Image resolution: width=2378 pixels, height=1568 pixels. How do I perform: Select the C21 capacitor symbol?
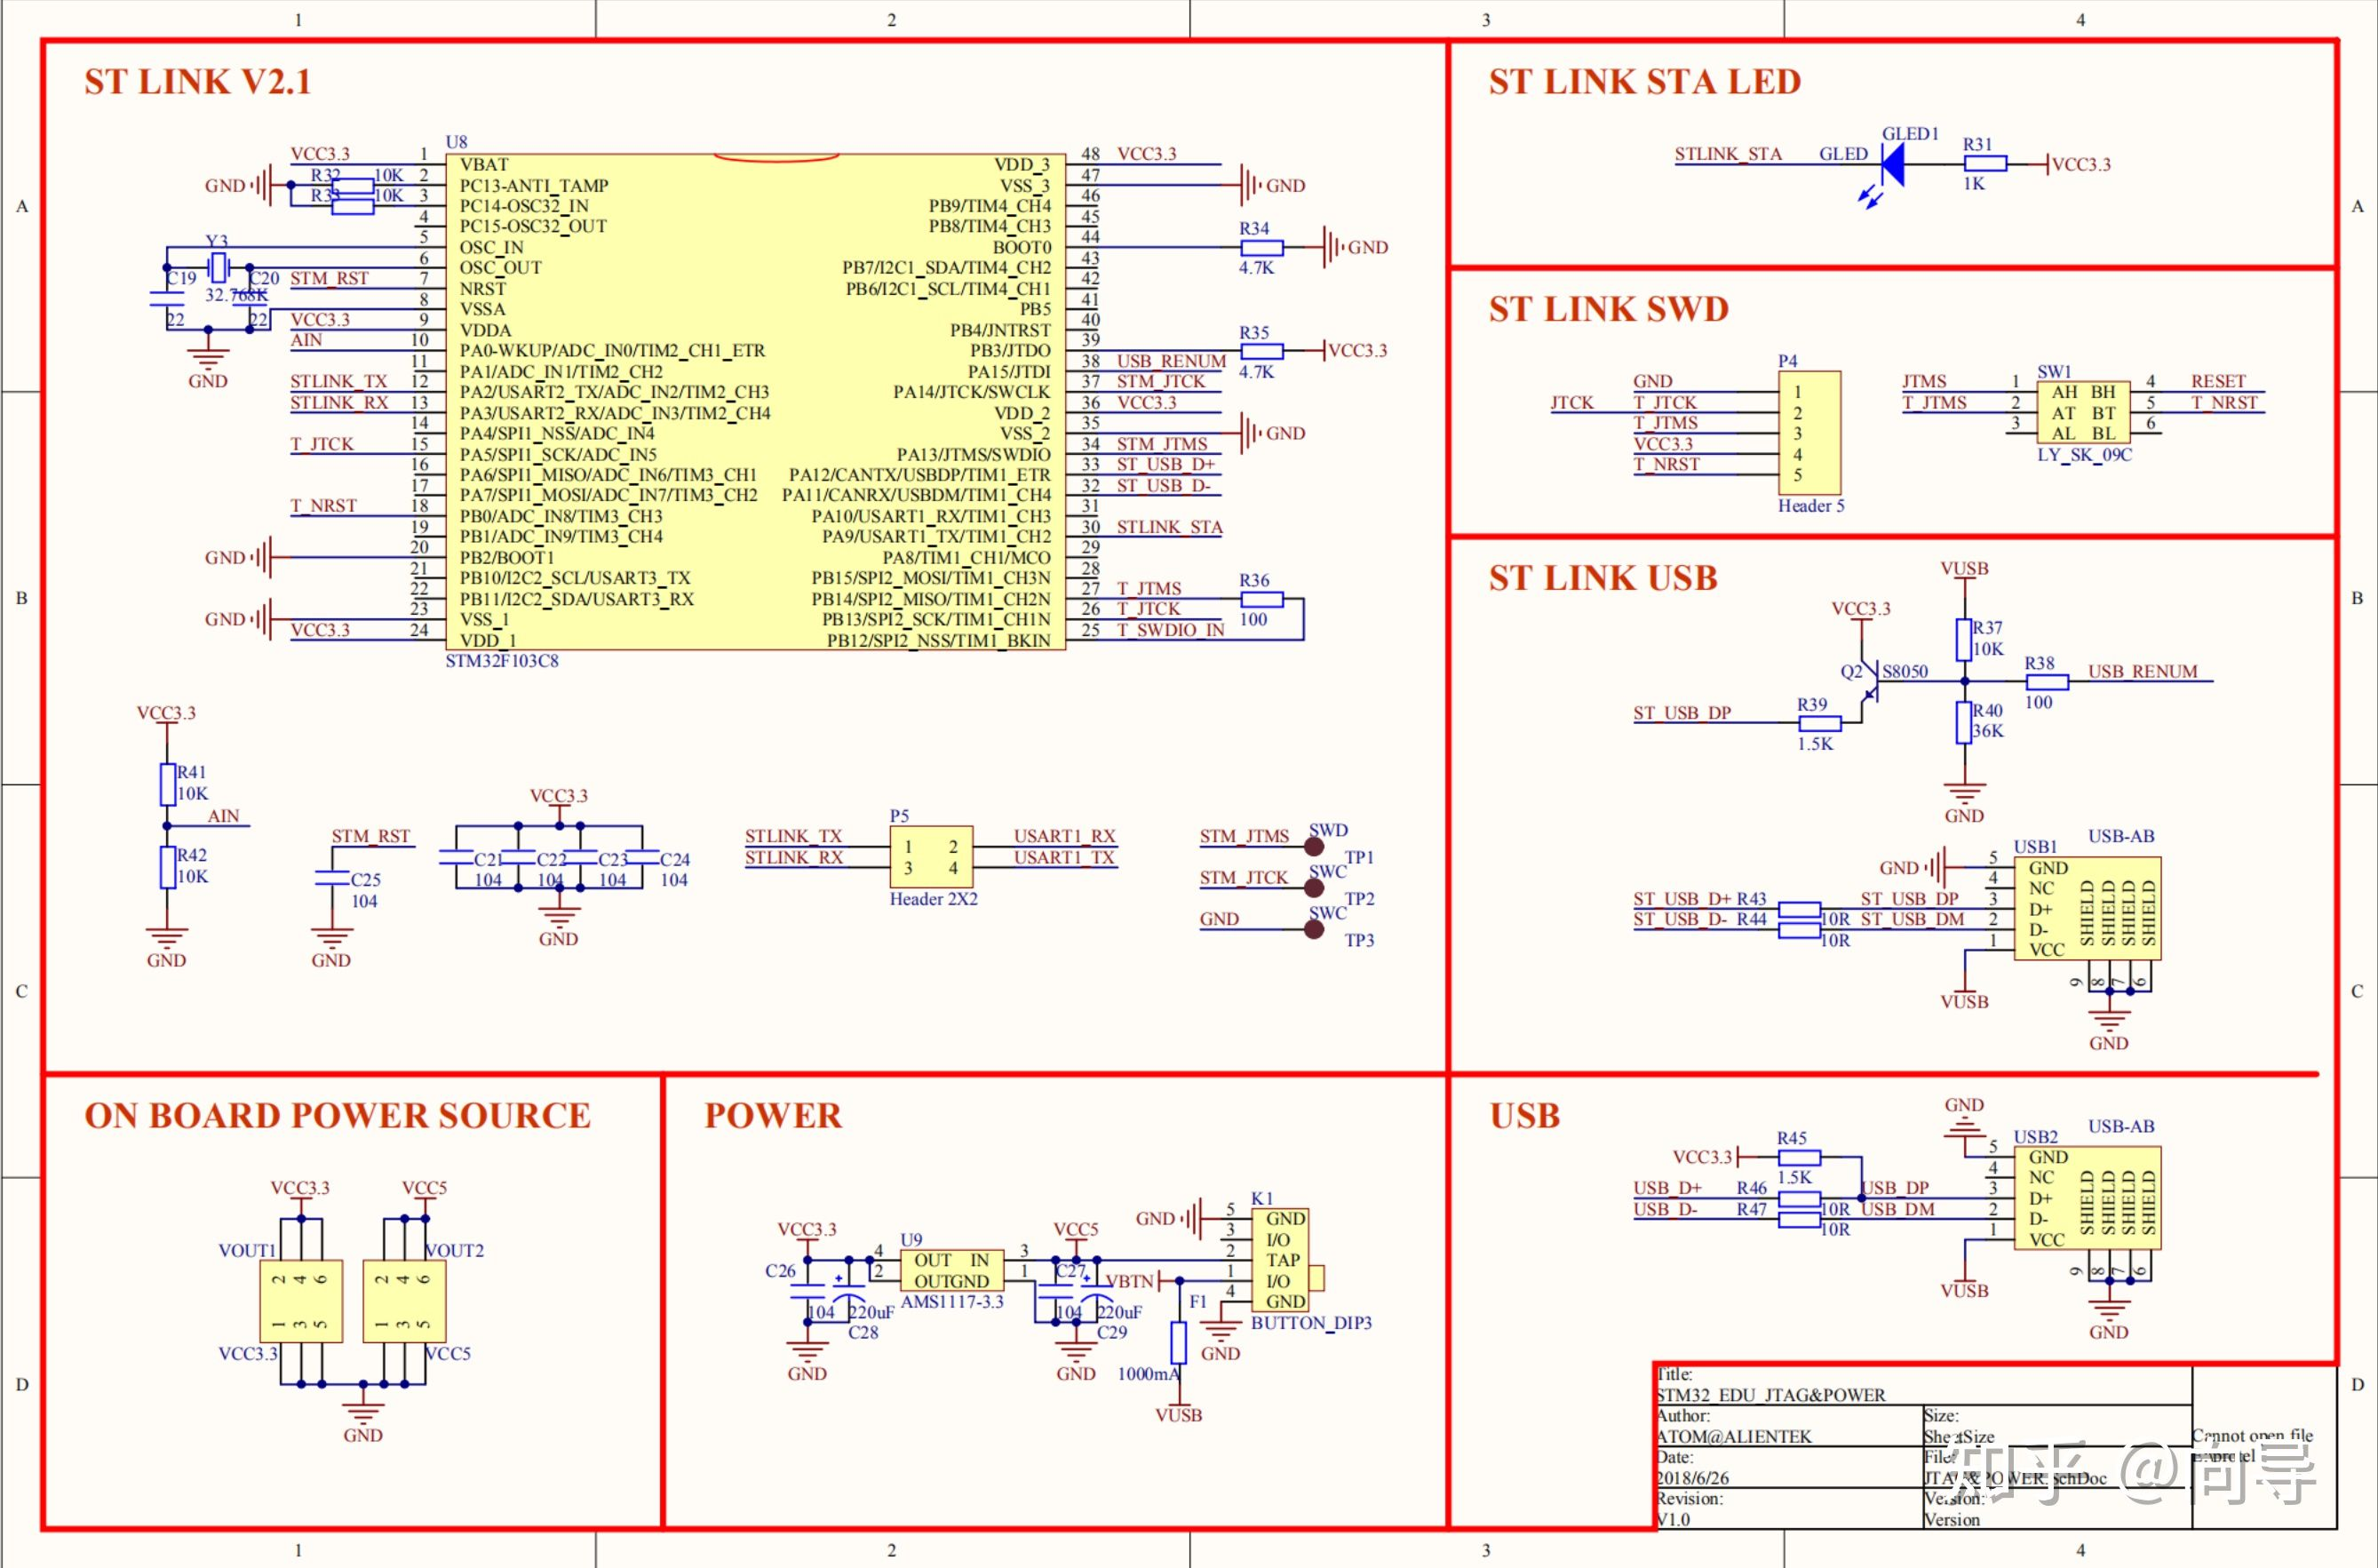coord(456,857)
